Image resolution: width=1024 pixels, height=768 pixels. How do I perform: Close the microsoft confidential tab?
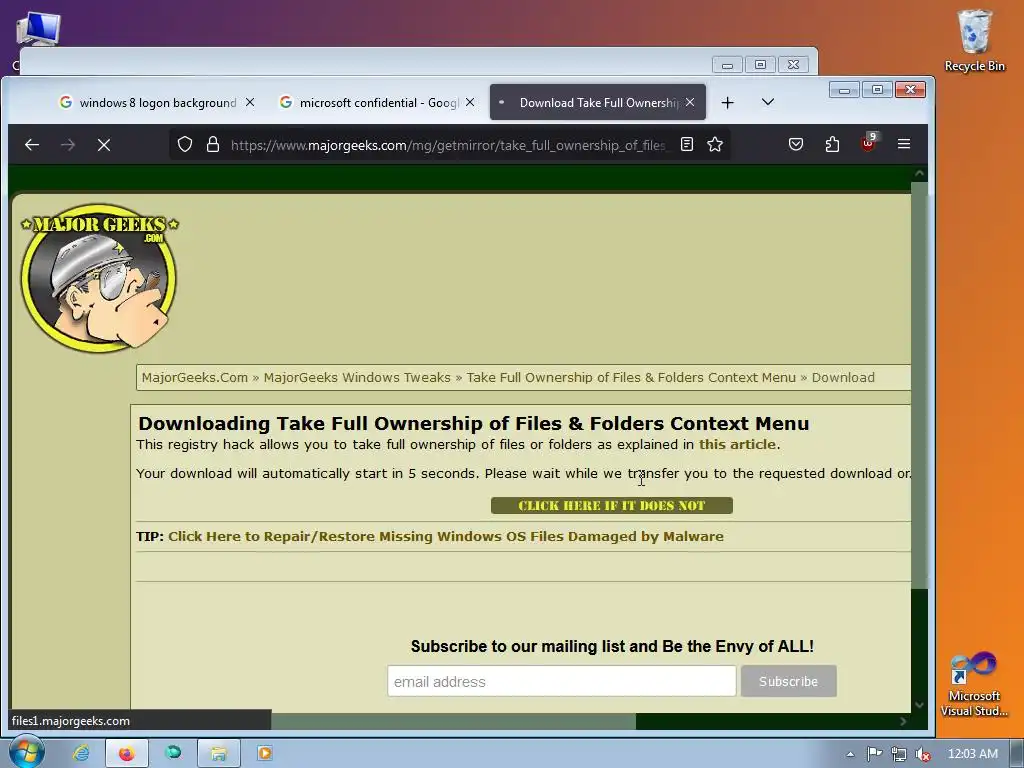coord(470,103)
